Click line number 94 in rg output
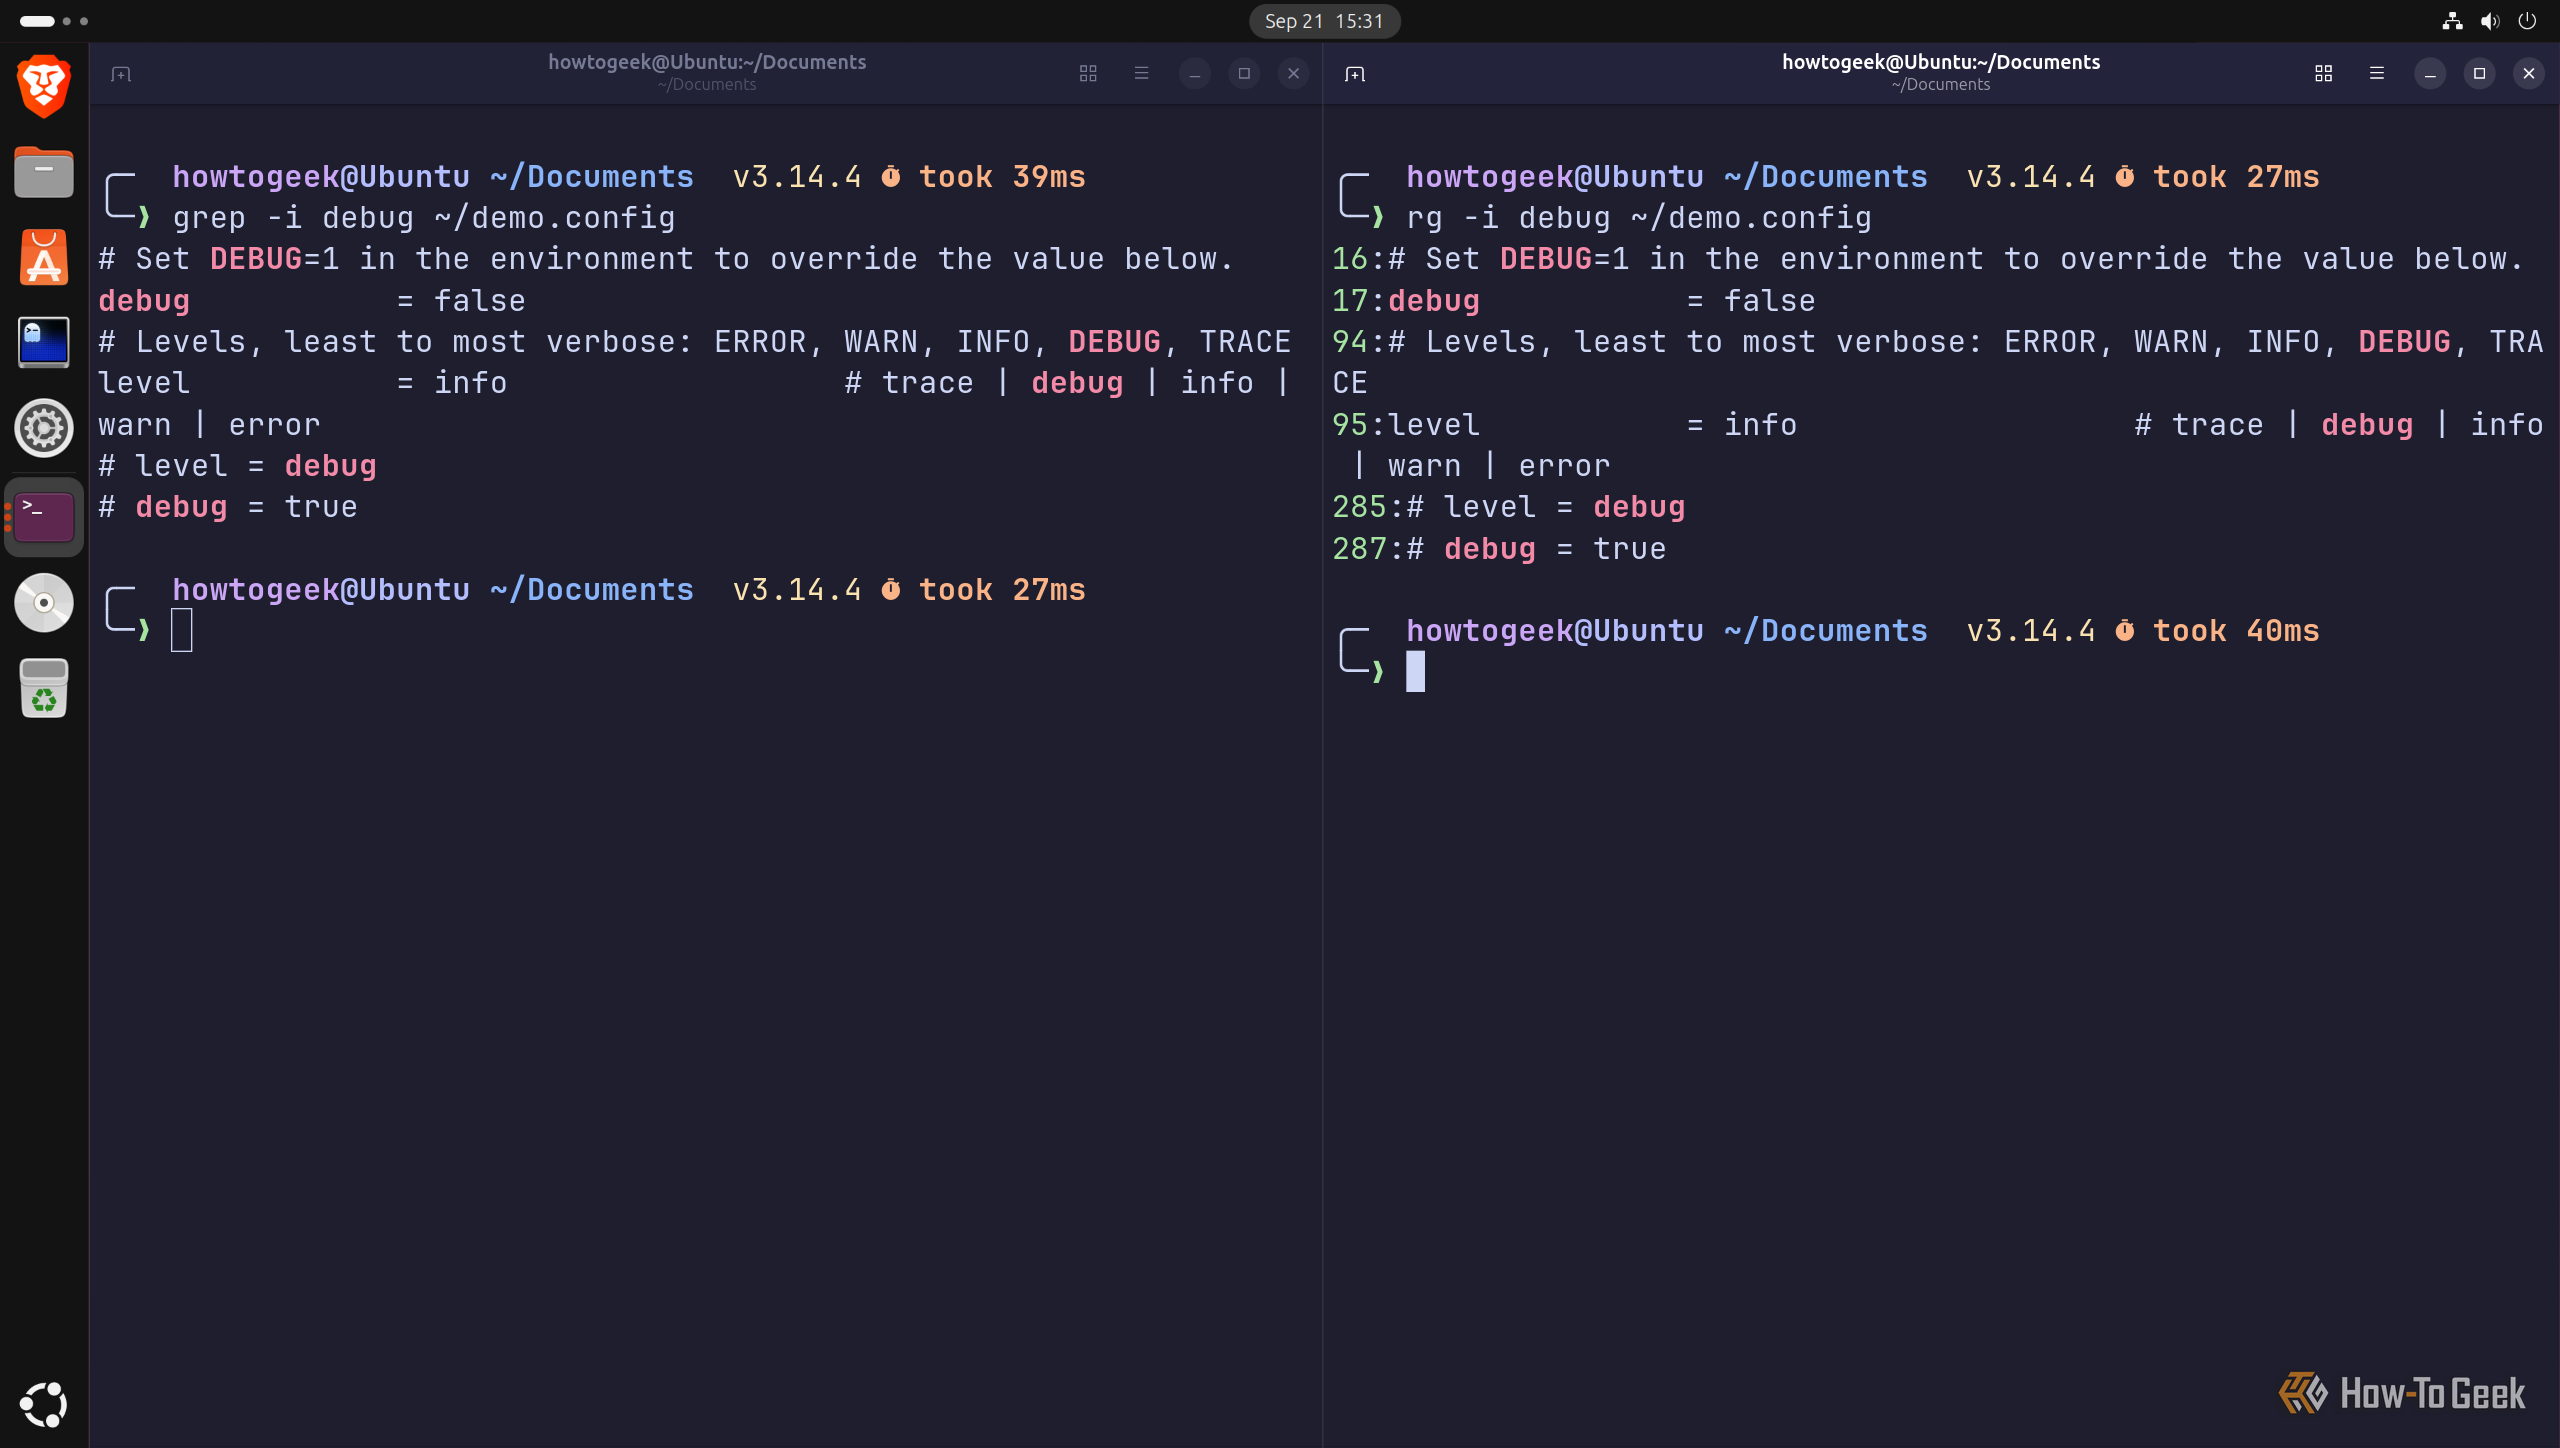The image size is (2560, 1448). tap(1350, 342)
